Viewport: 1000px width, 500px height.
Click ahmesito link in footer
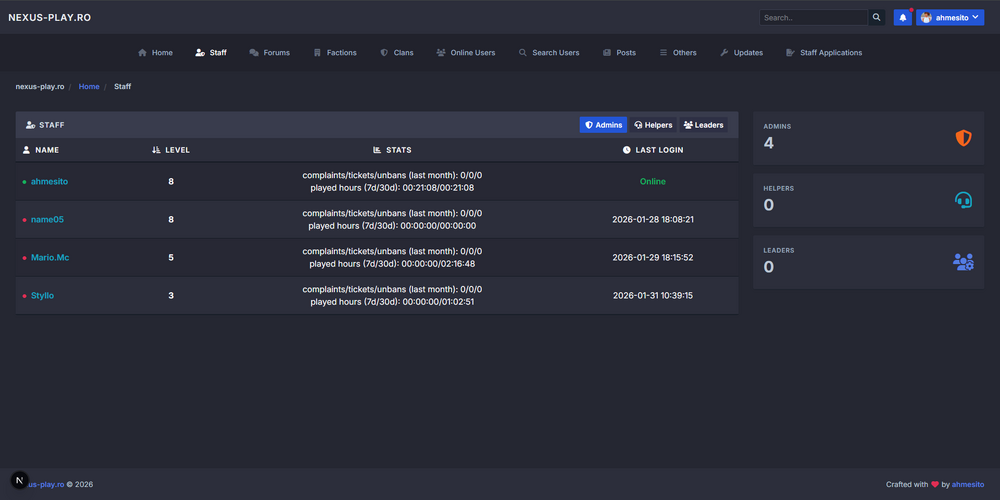tap(967, 484)
